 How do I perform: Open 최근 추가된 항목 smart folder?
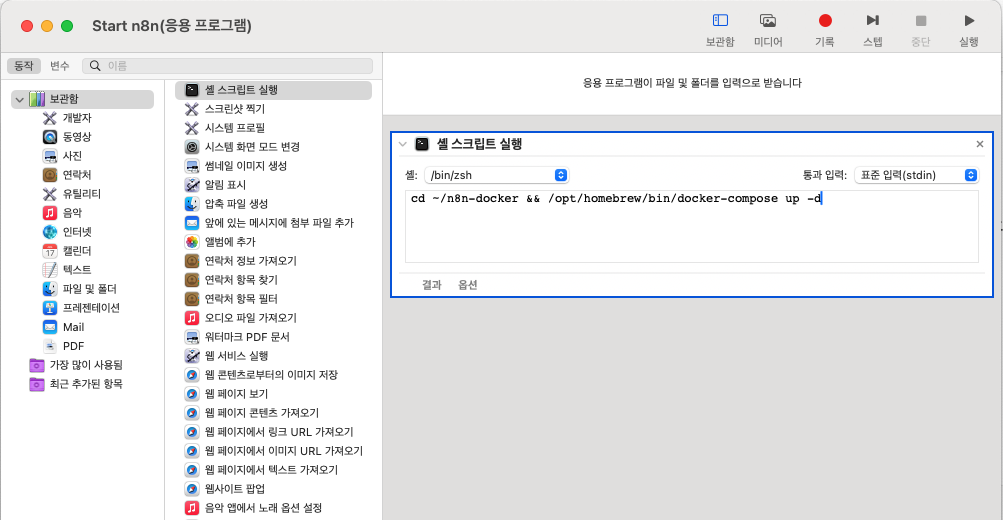(86, 384)
